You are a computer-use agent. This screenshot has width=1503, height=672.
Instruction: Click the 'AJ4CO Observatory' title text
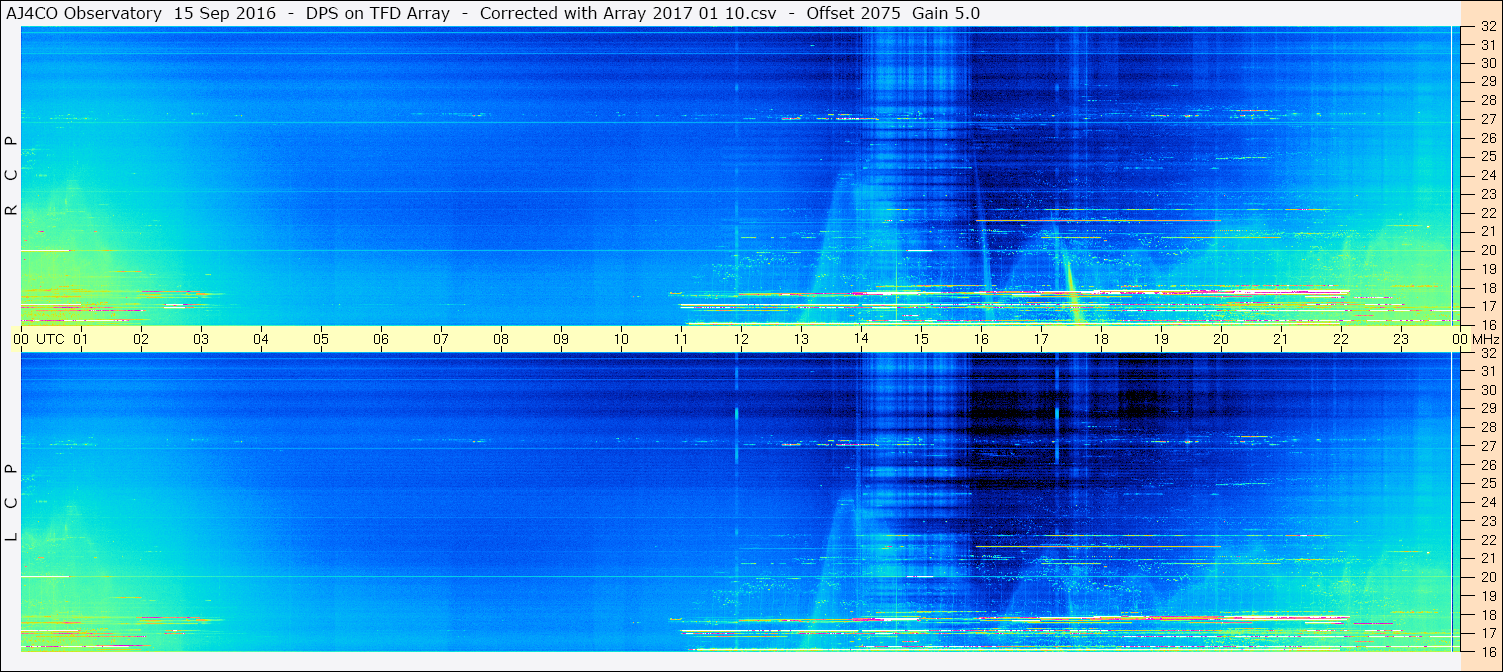(86, 13)
